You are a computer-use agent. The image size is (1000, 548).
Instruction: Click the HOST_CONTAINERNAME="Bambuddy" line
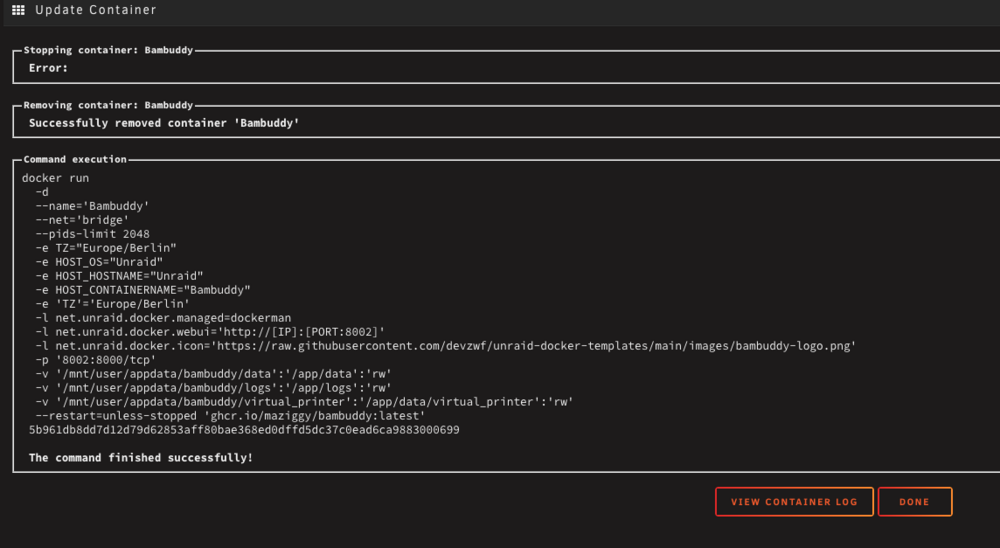click(x=143, y=290)
